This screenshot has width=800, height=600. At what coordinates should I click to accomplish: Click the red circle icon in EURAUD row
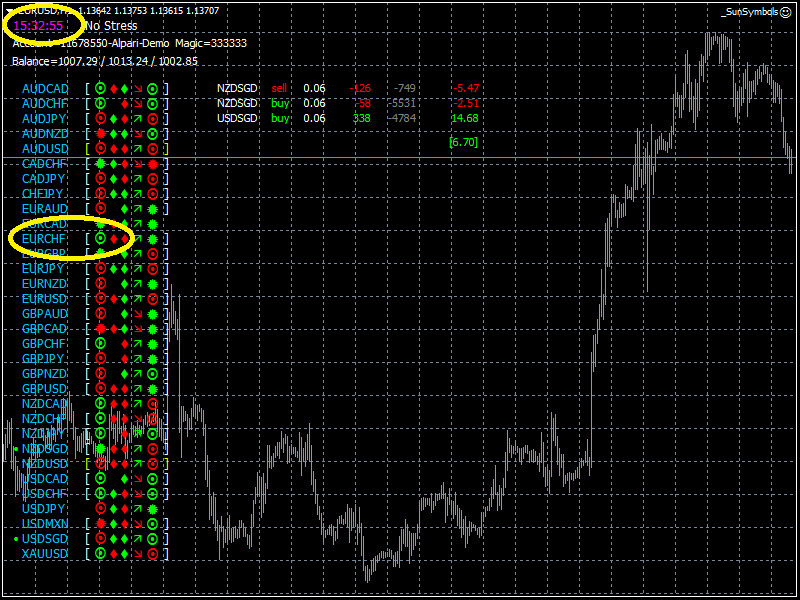(101, 209)
